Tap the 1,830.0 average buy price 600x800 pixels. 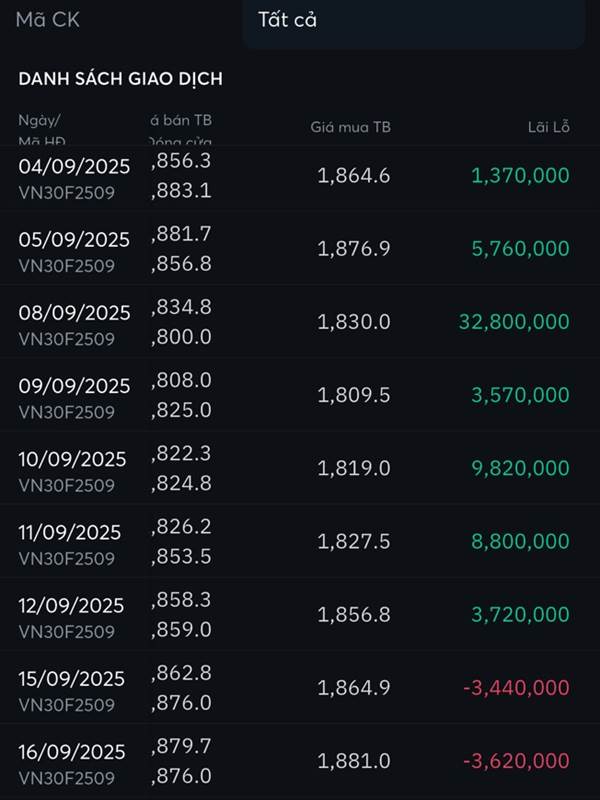point(354,322)
